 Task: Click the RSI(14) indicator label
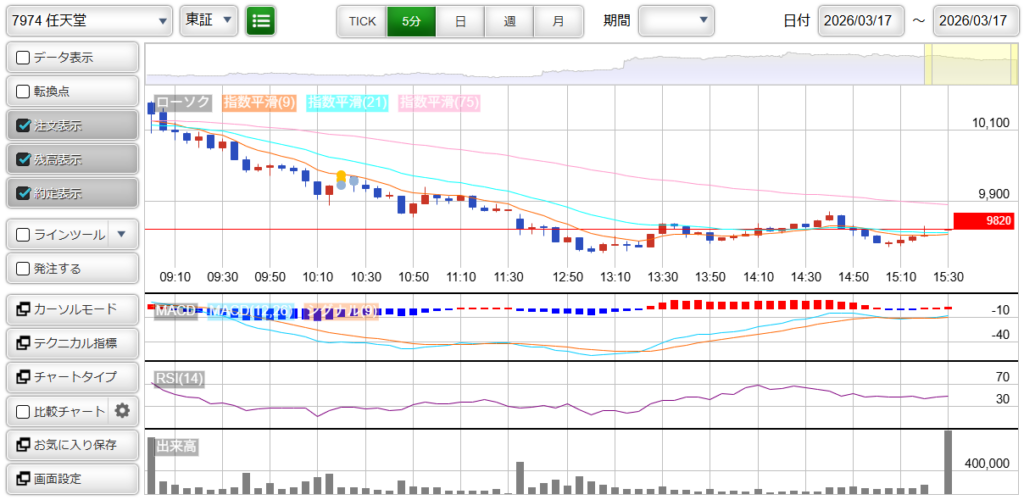coord(180,378)
